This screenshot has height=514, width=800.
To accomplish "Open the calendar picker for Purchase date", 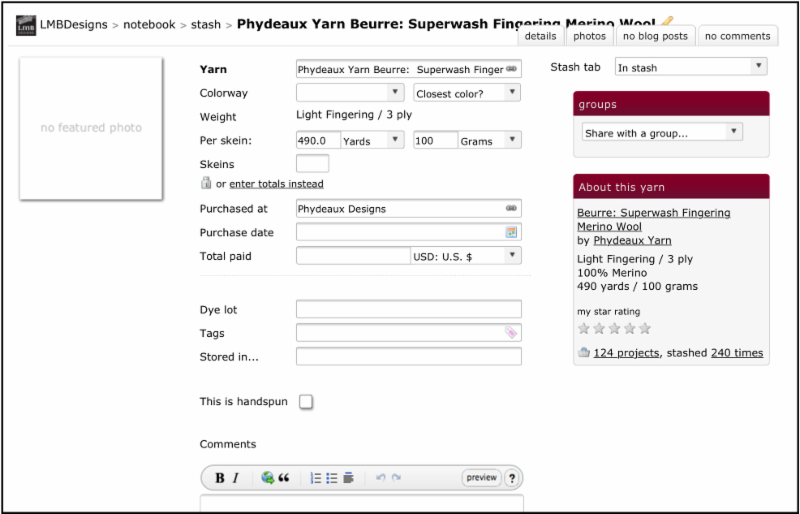I will 511,233.
